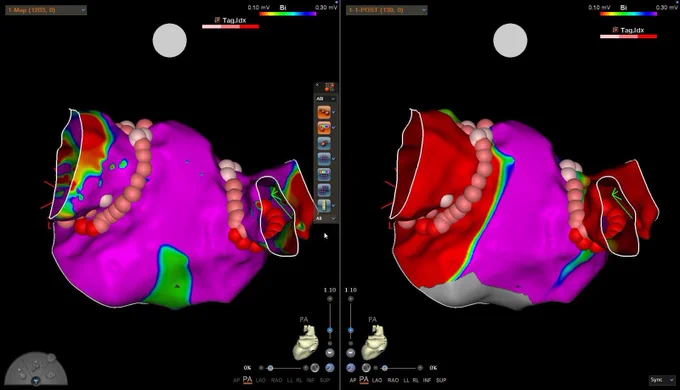Open the Sync dropdown
Viewport: 680px width, 390px height.
click(662, 380)
